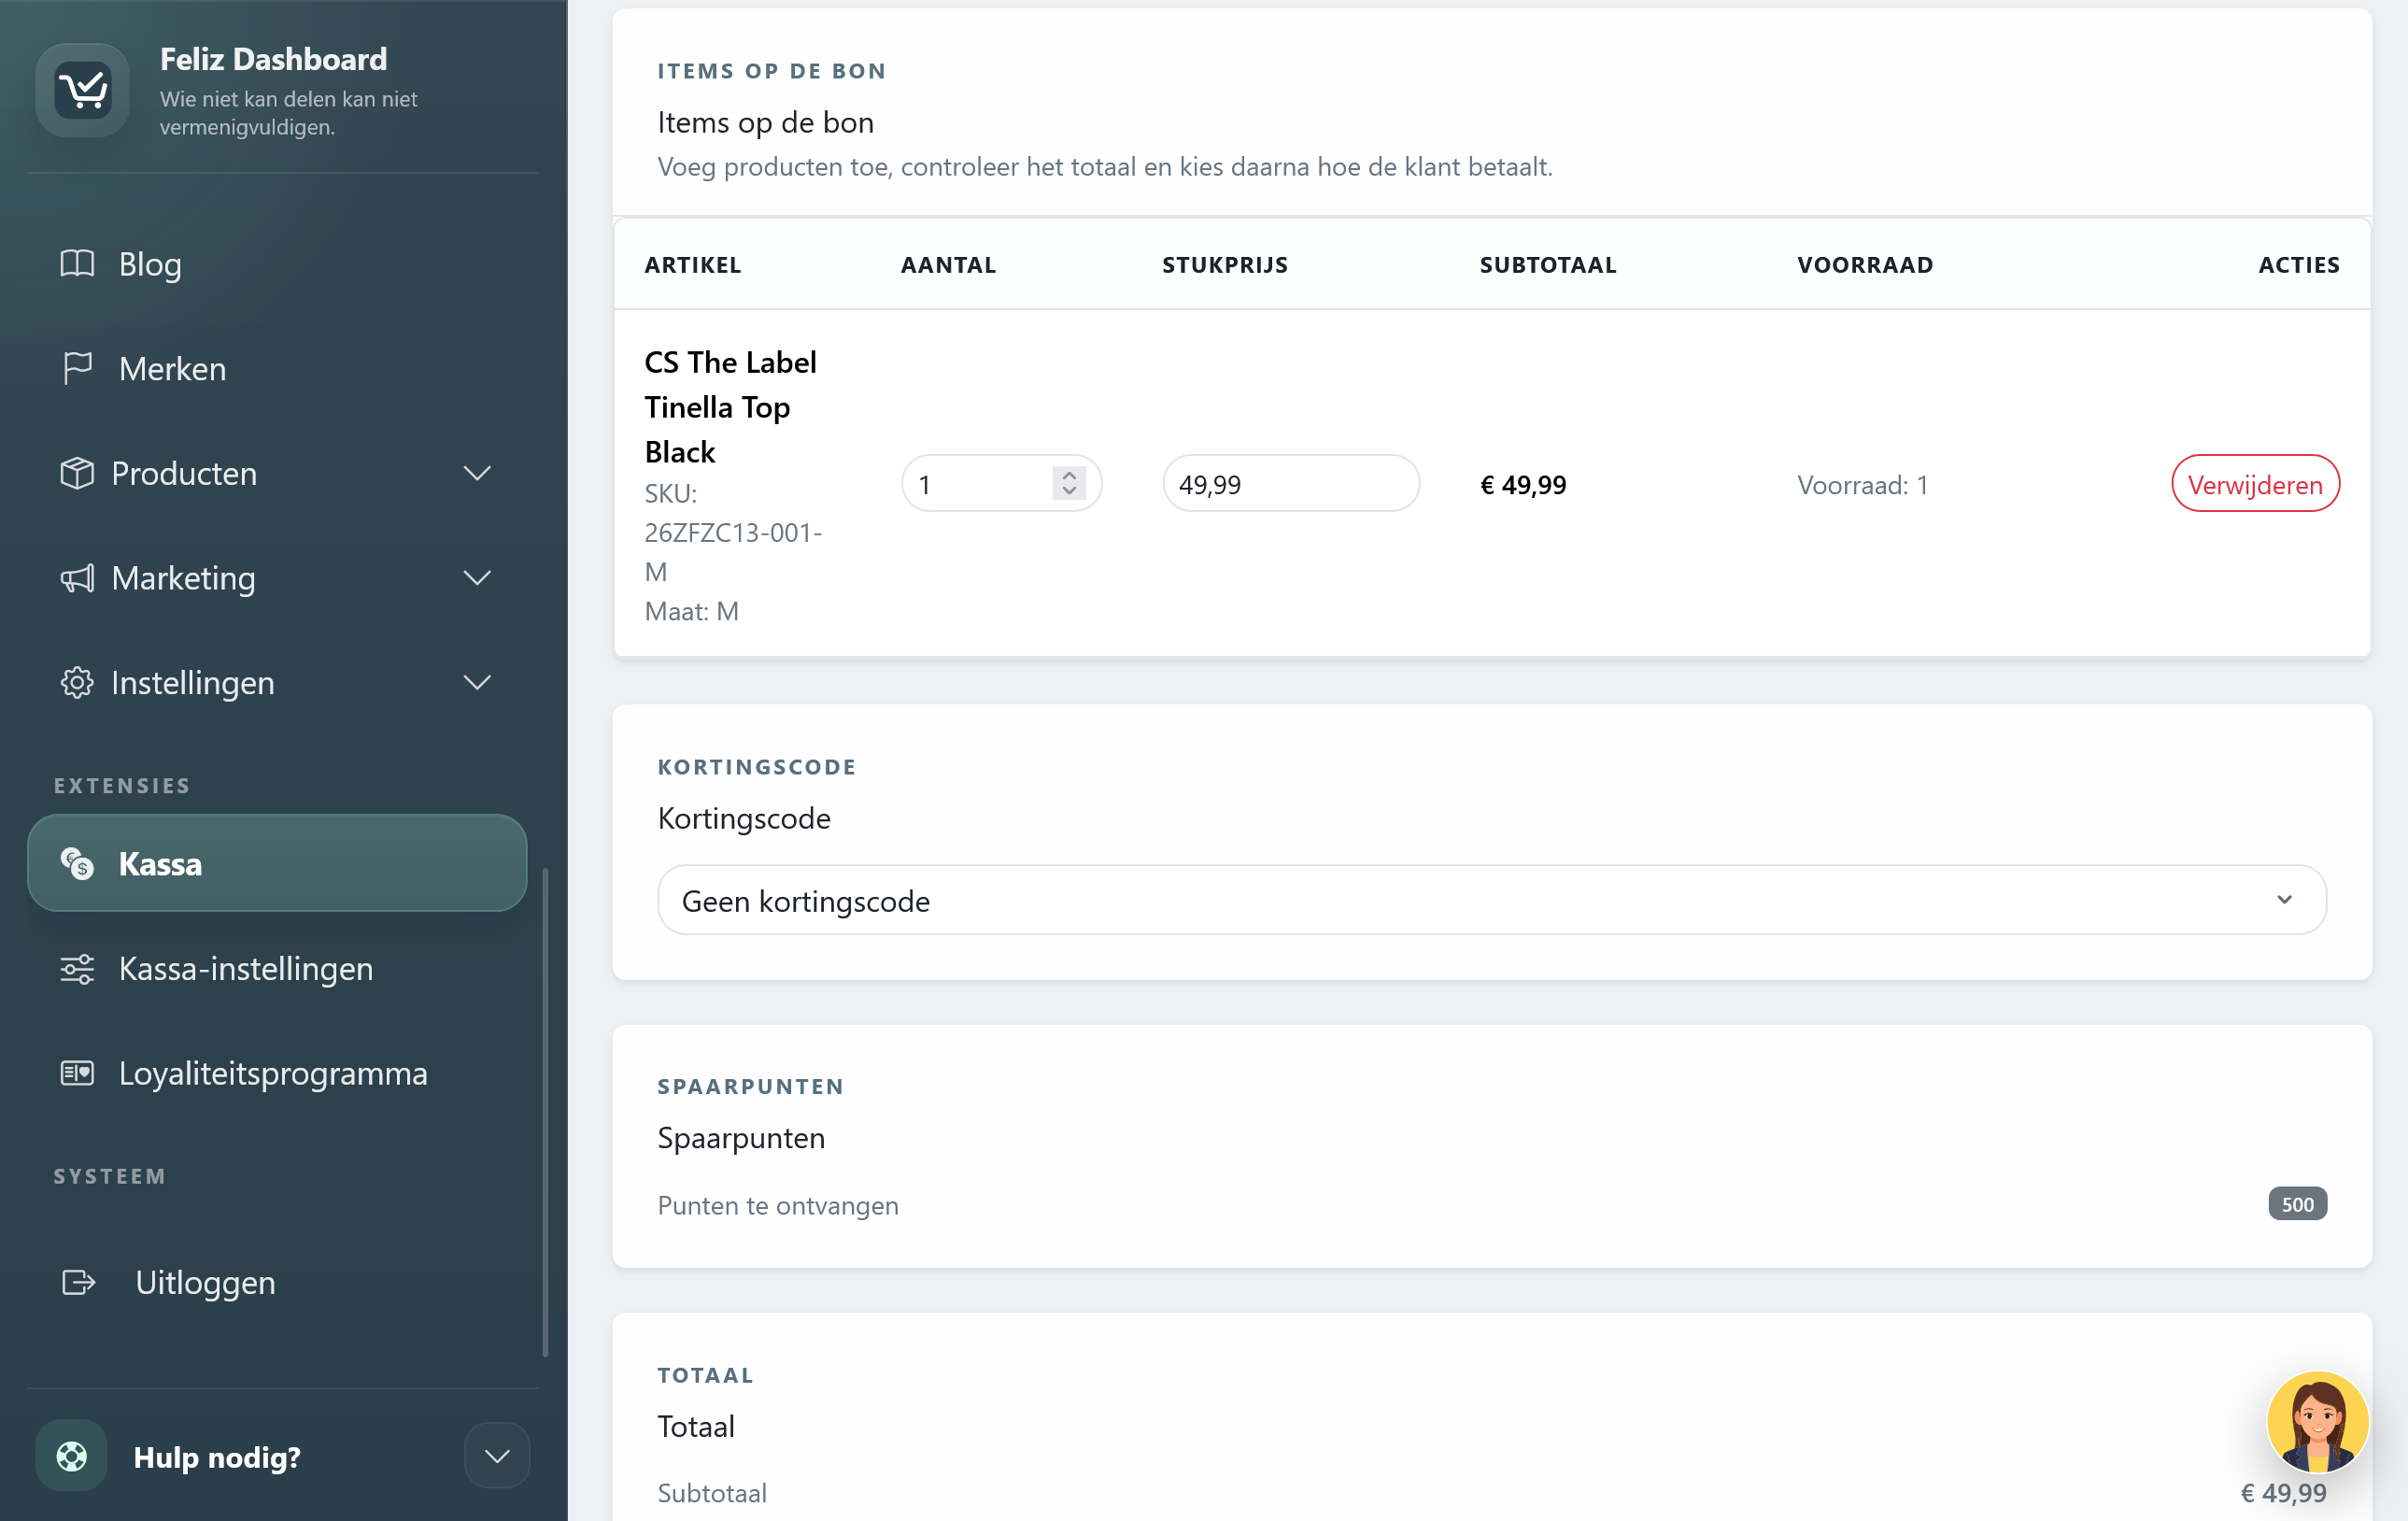Screen dimensions: 2408x1521
Task: Click the Voorraad: 1 cell
Action: pyautogui.click(x=1862, y=484)
